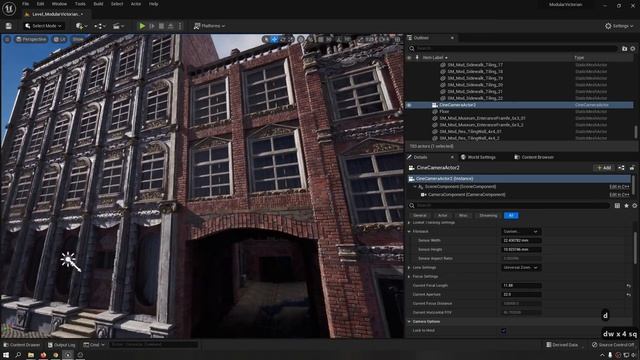Viewport: 640px width, 360px height.
Task: Collapse the SceneComponent tree node
Action: point(415,187)
